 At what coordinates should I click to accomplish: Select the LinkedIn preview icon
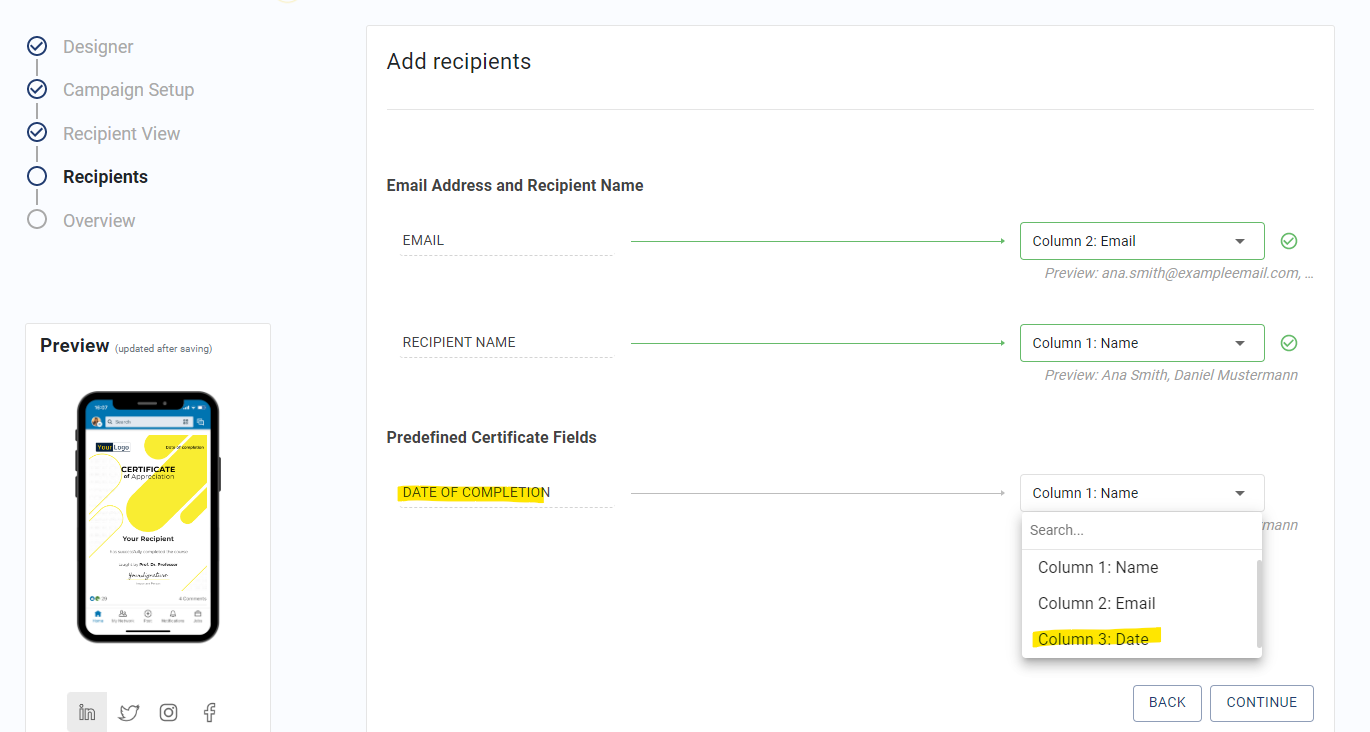point(87,712)
